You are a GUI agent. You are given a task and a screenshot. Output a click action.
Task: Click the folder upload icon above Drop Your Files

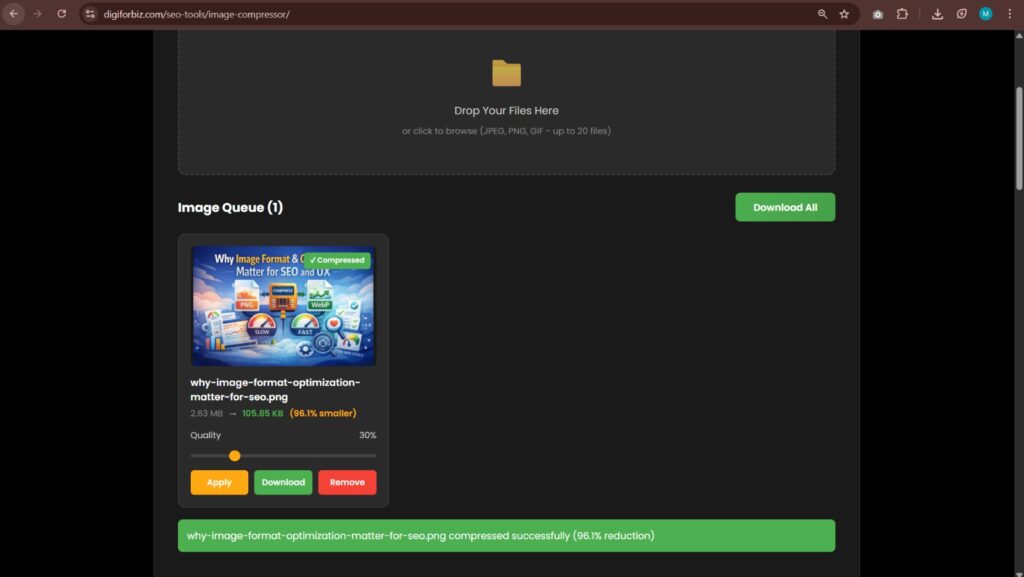(505, 72)
